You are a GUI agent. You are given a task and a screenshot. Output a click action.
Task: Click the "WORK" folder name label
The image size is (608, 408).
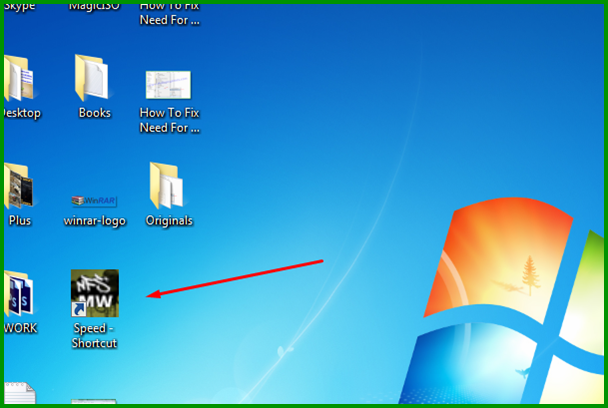20,328
